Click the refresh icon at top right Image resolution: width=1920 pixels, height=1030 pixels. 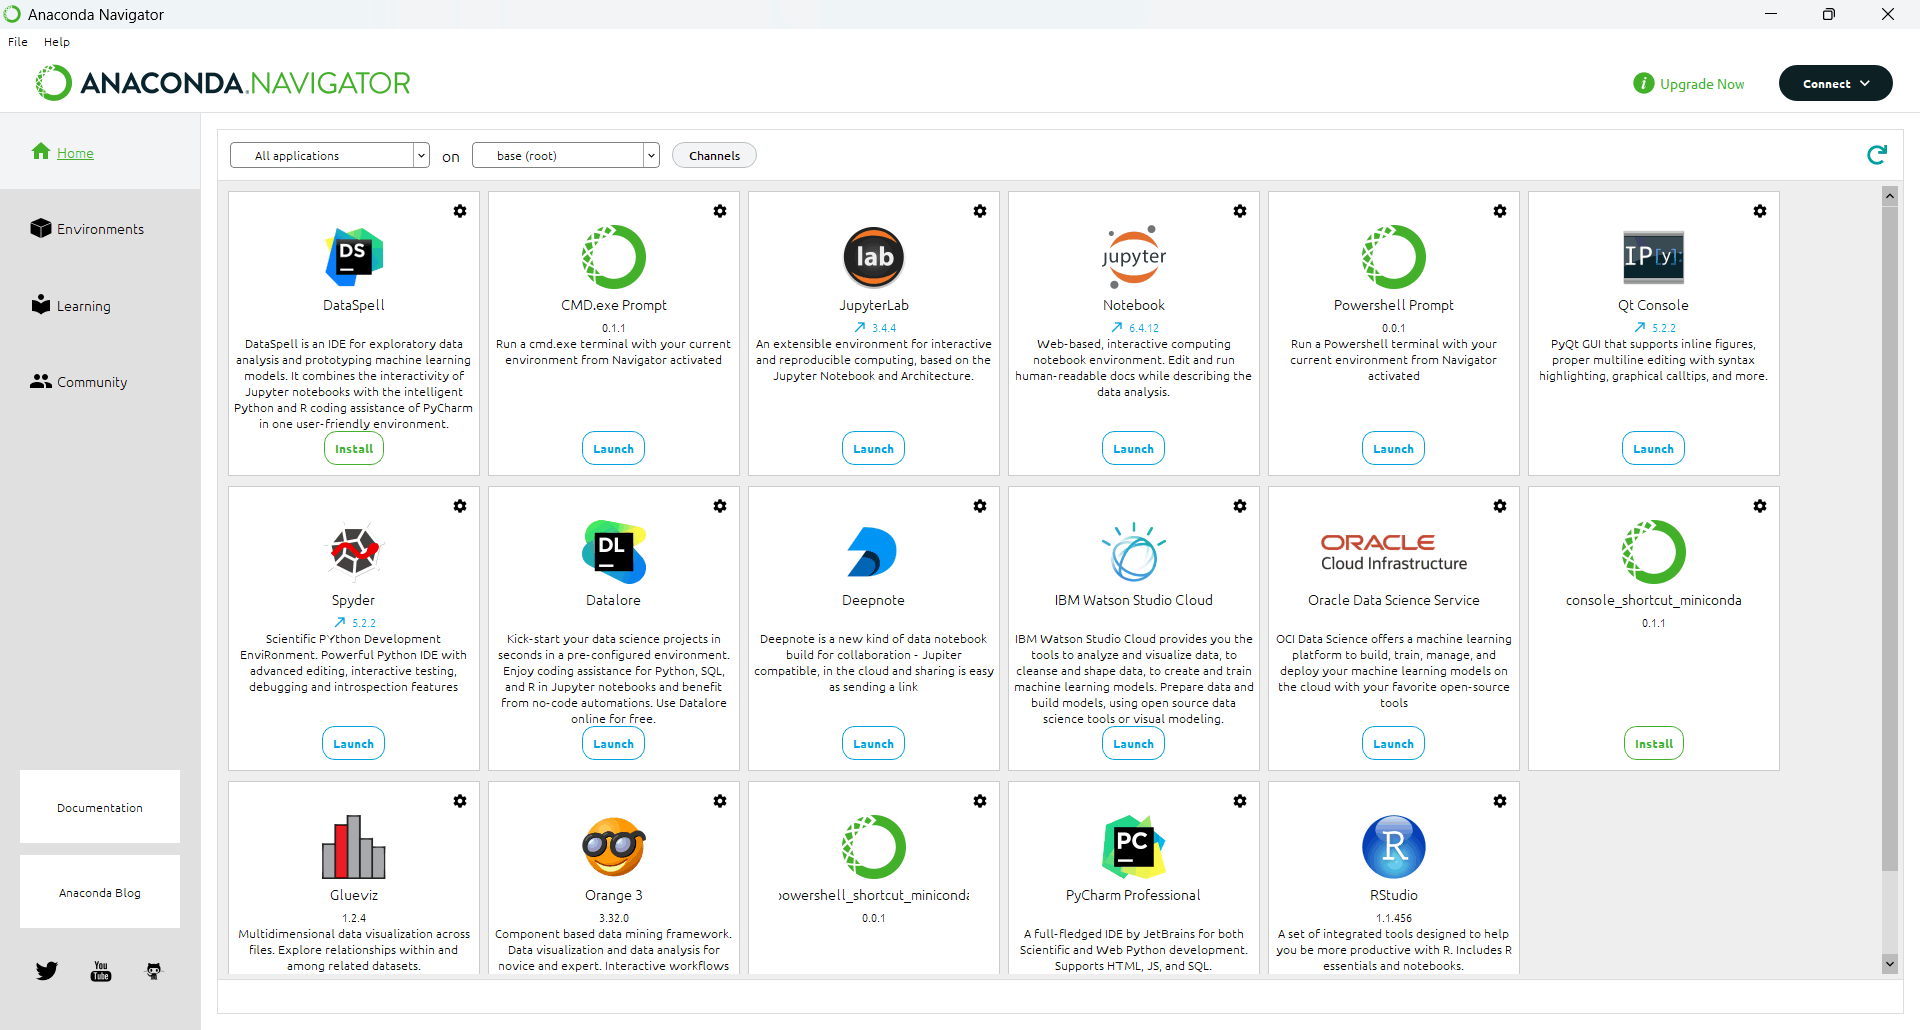[x=1877, y=155]
